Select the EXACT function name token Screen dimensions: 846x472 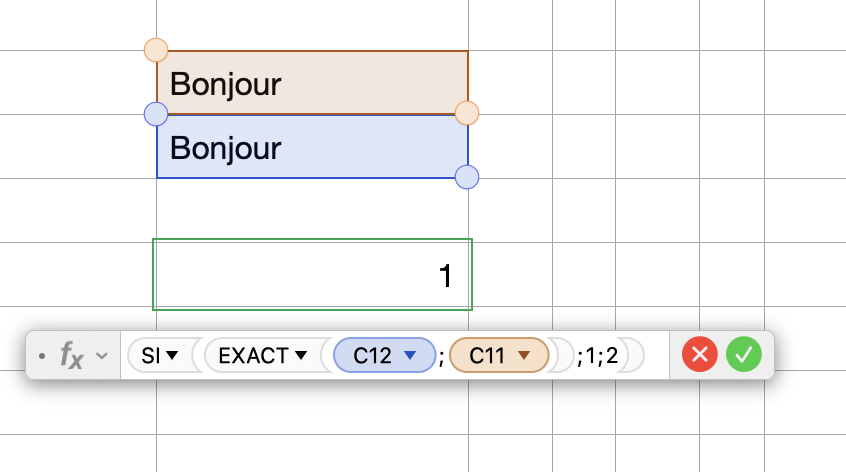(x=252, y=355)
